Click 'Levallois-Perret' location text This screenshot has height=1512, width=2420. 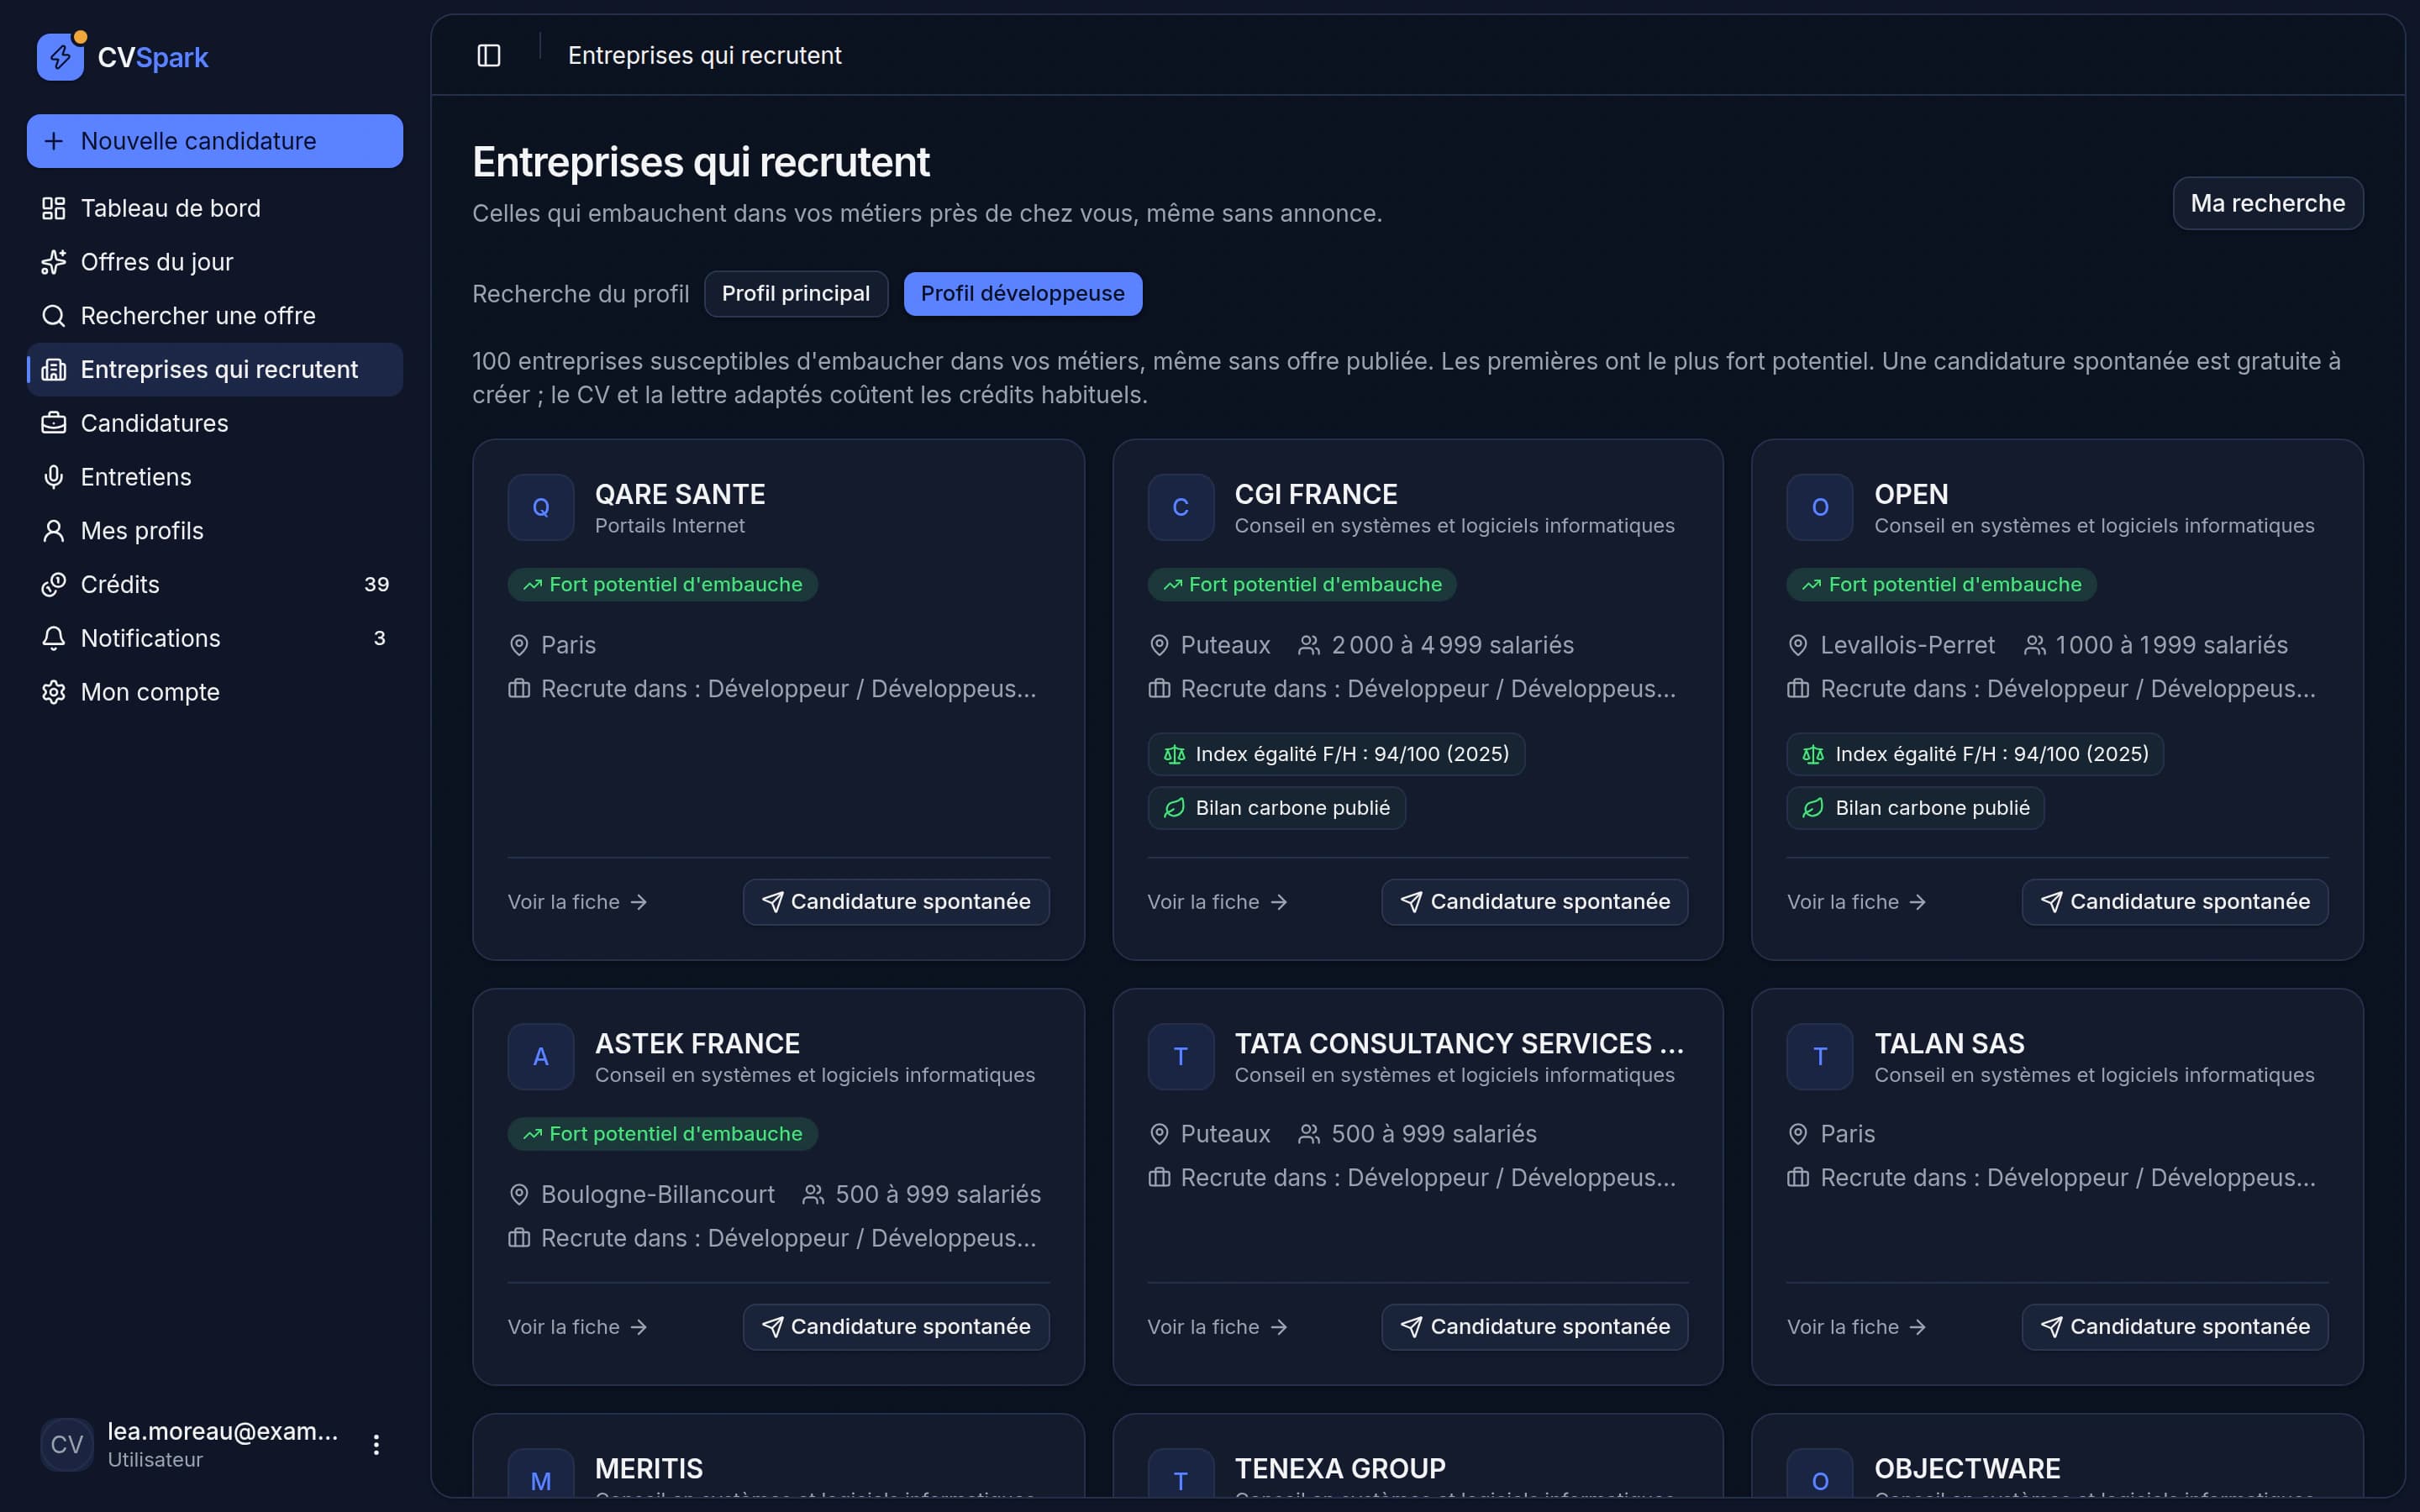1907,645
